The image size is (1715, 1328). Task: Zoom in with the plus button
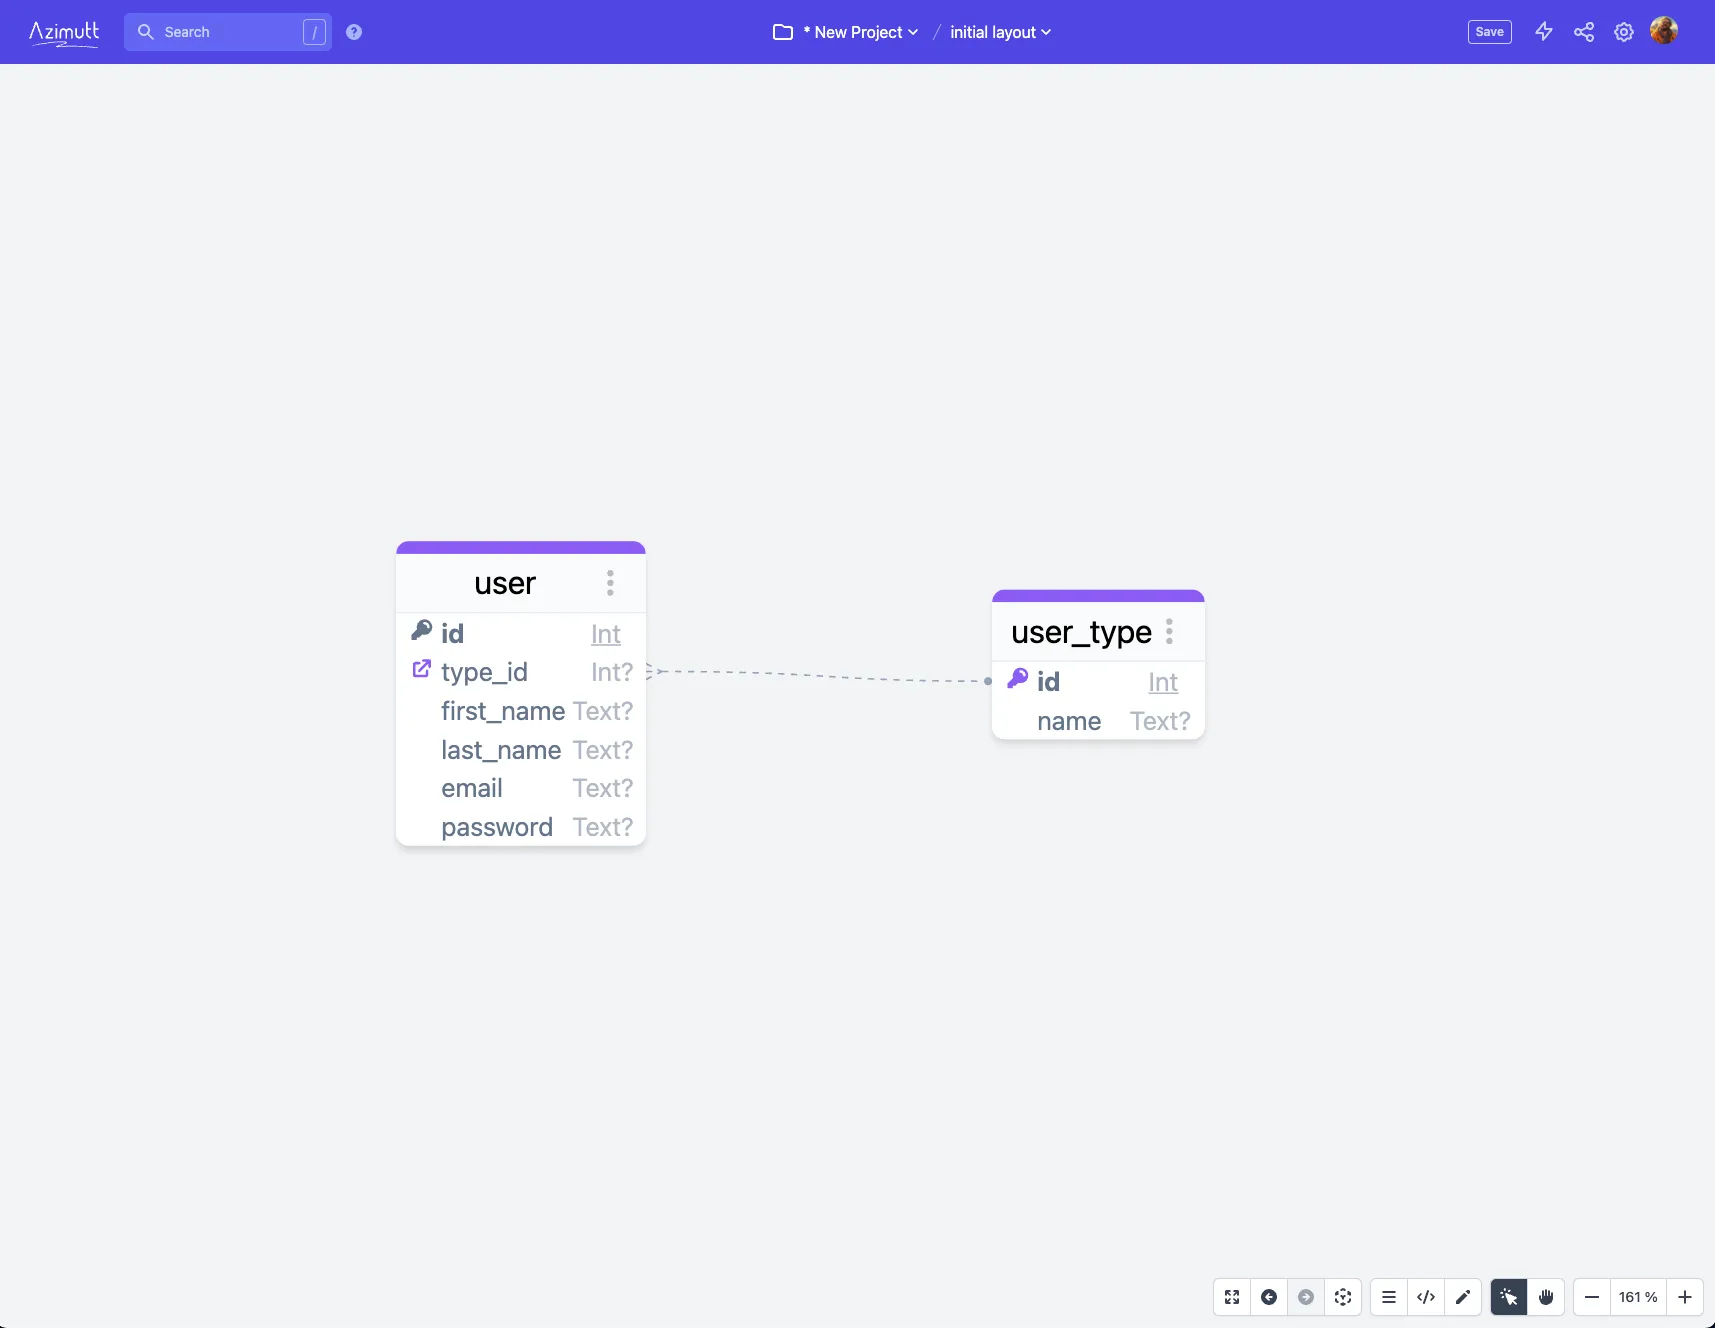pos(1685,1297)
